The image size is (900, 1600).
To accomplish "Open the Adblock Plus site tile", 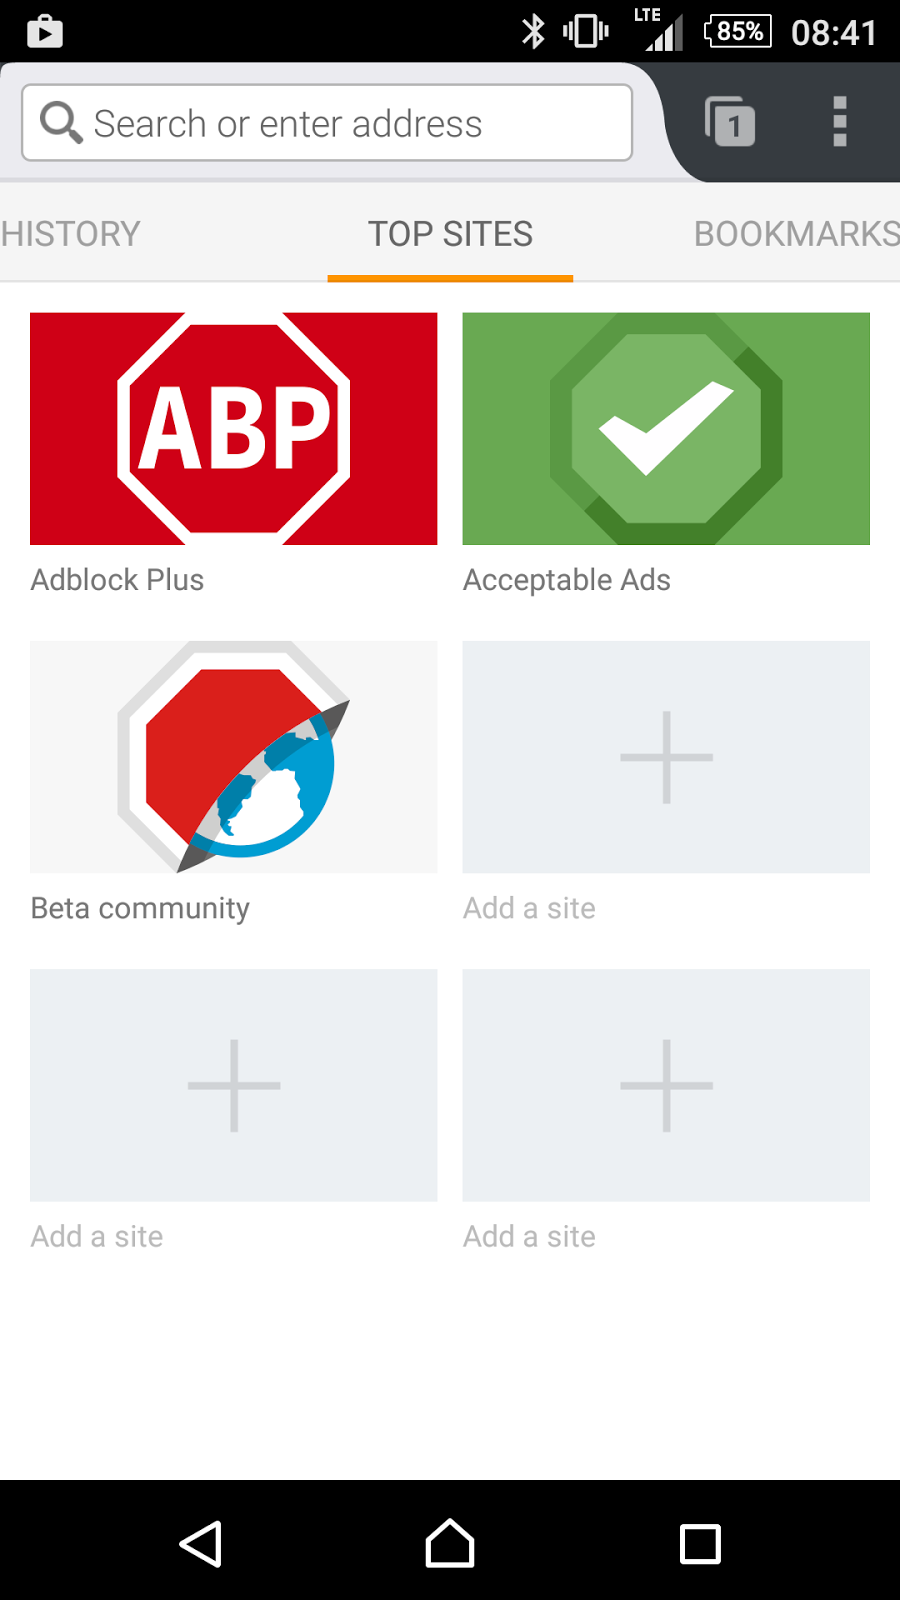I will (233, 429).
